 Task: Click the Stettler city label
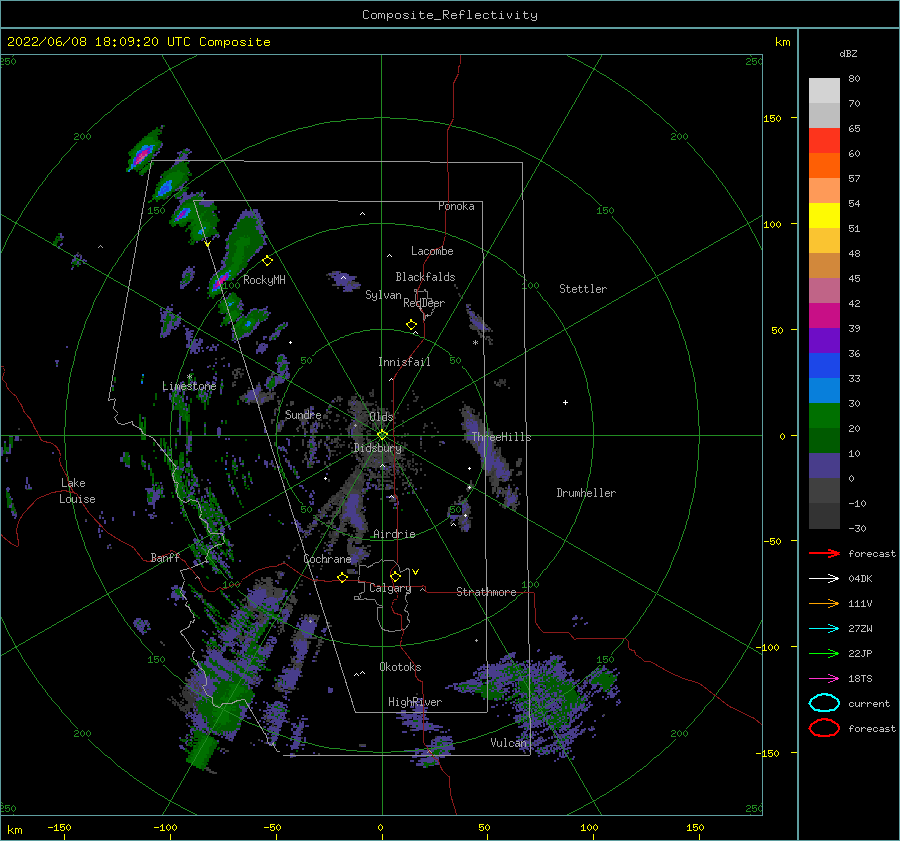click(583, 289)
